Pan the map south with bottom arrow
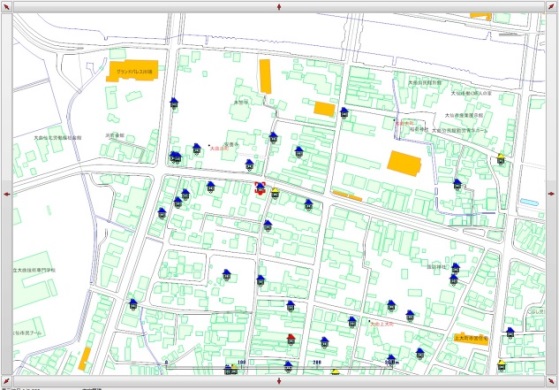 coord(279,381)
